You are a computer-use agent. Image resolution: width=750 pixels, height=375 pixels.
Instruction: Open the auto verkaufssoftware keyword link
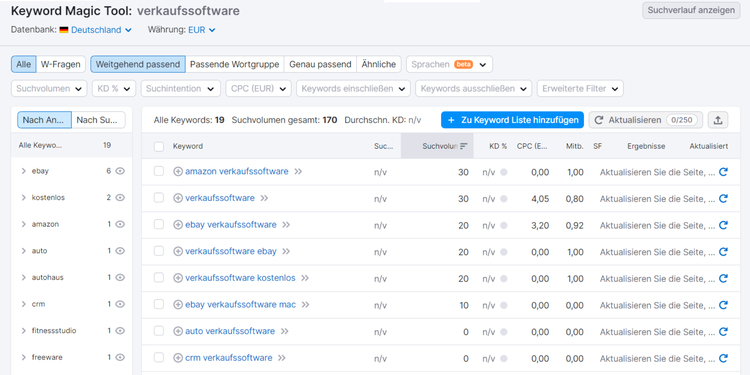pos(230,331)
